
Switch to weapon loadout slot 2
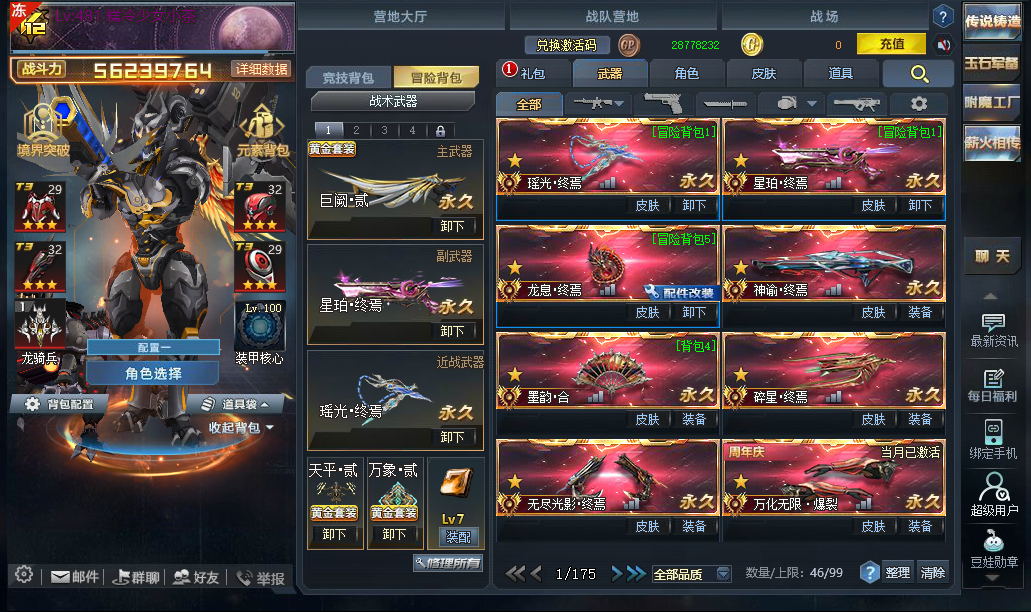(x=356, y=130)
